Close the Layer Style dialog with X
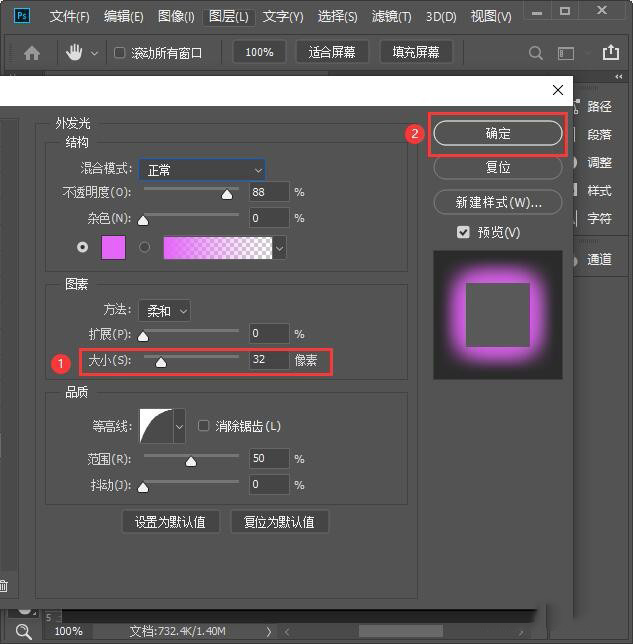The height and width of the screenshot is (644, 633). point(558,90)
